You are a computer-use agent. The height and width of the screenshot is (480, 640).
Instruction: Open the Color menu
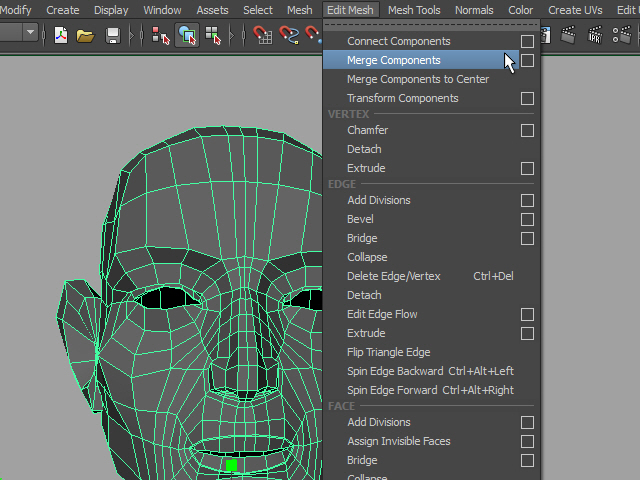coord(520,10)
